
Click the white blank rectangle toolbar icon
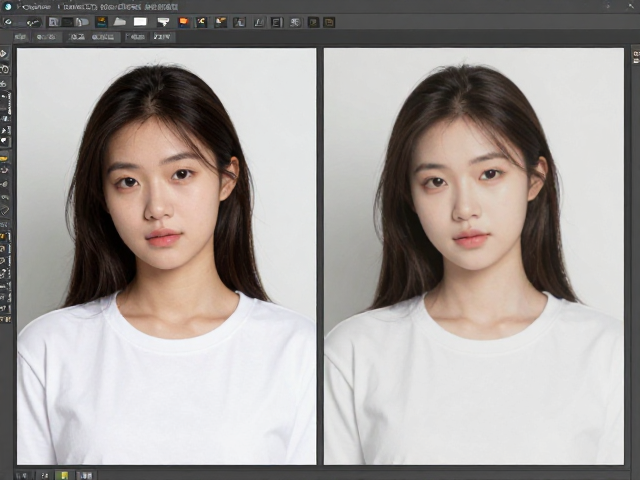140,22
